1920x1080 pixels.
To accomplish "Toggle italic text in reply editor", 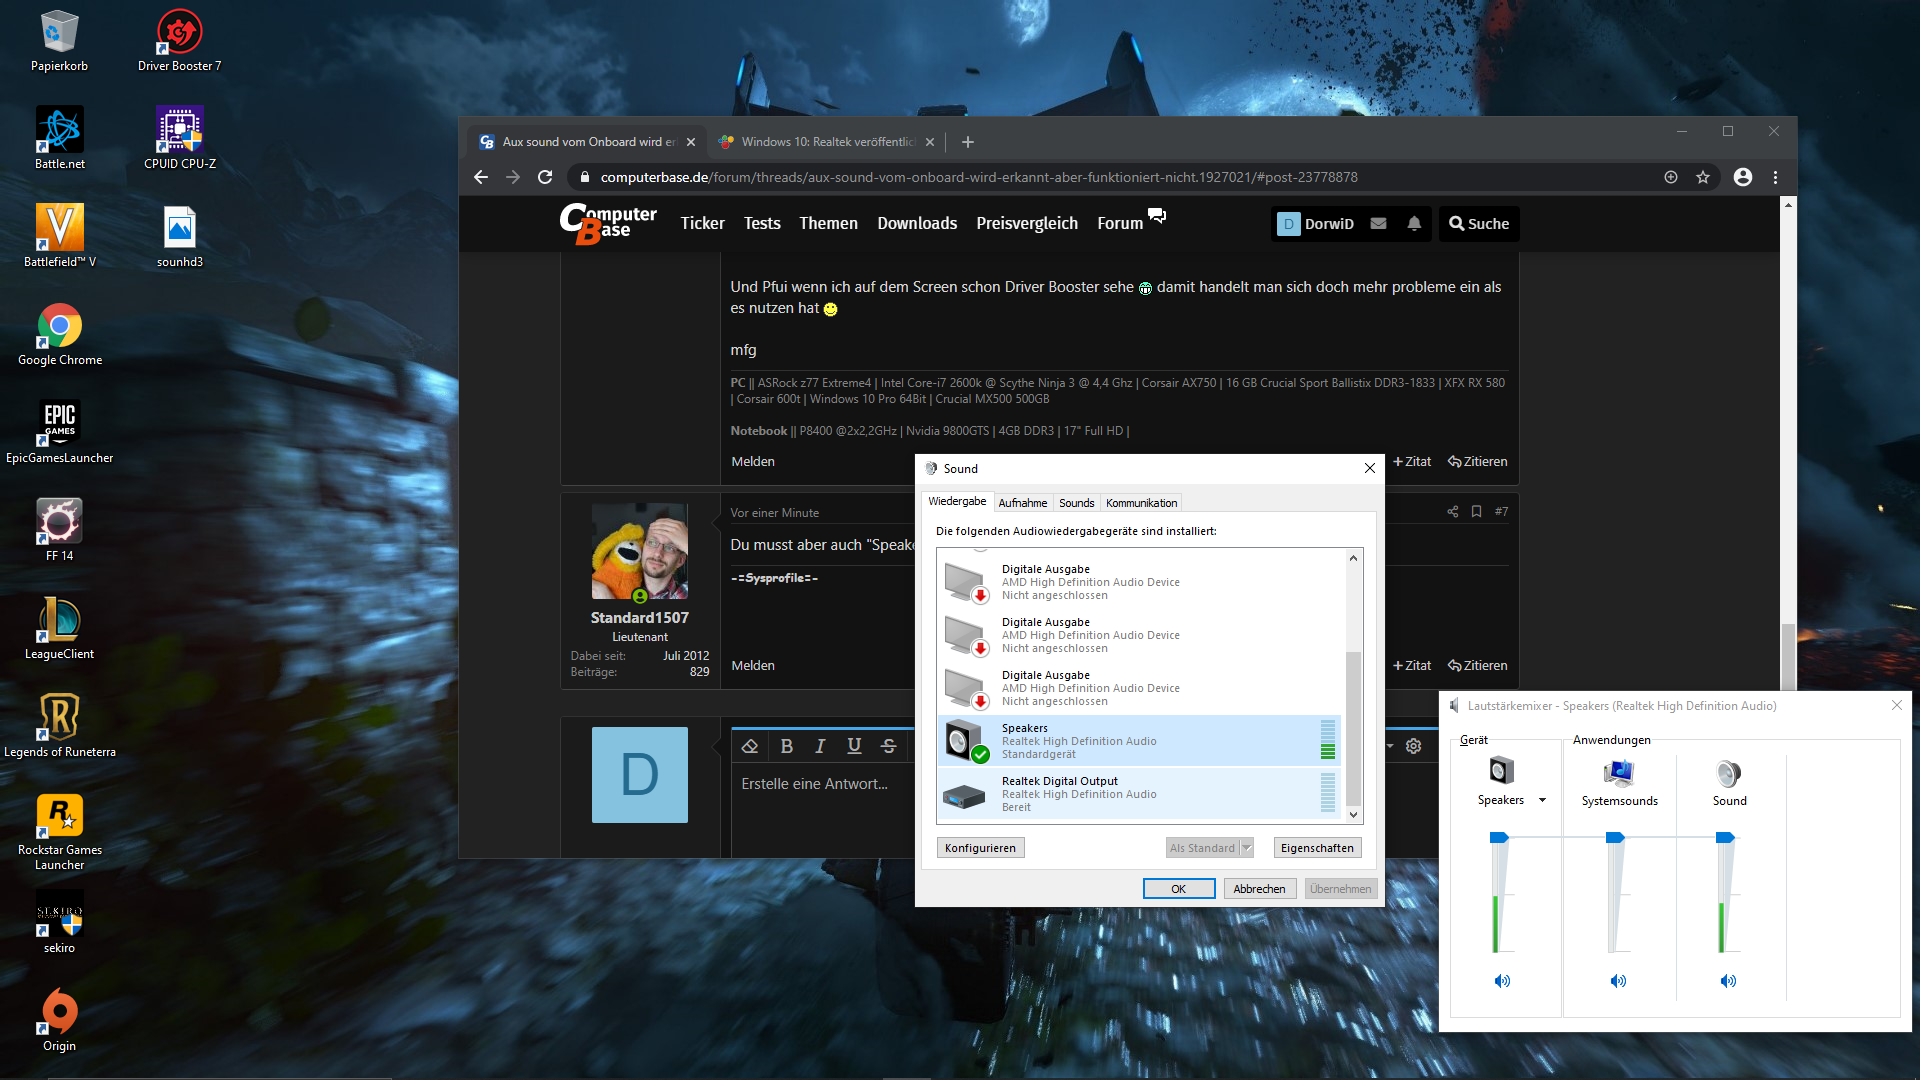I will point(820,746).
